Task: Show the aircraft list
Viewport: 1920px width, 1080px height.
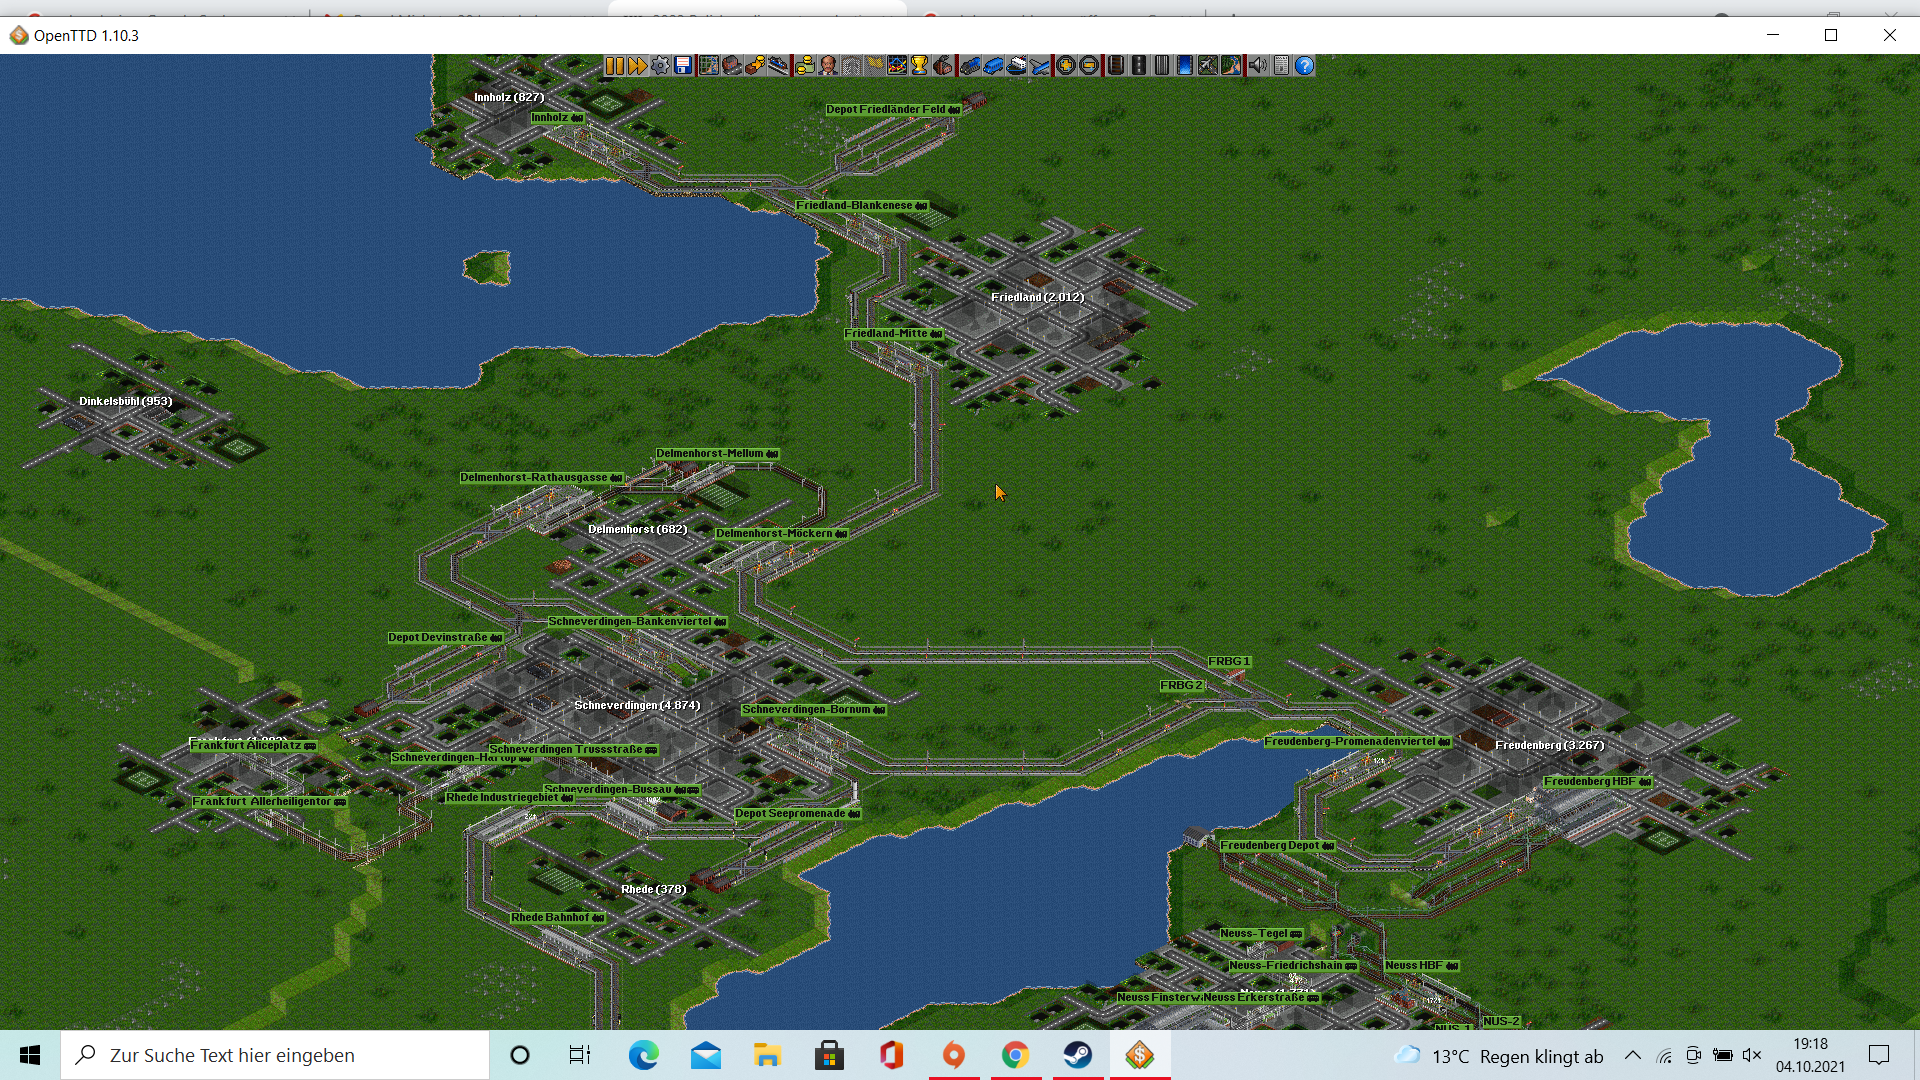Action: pos(1041,66)
